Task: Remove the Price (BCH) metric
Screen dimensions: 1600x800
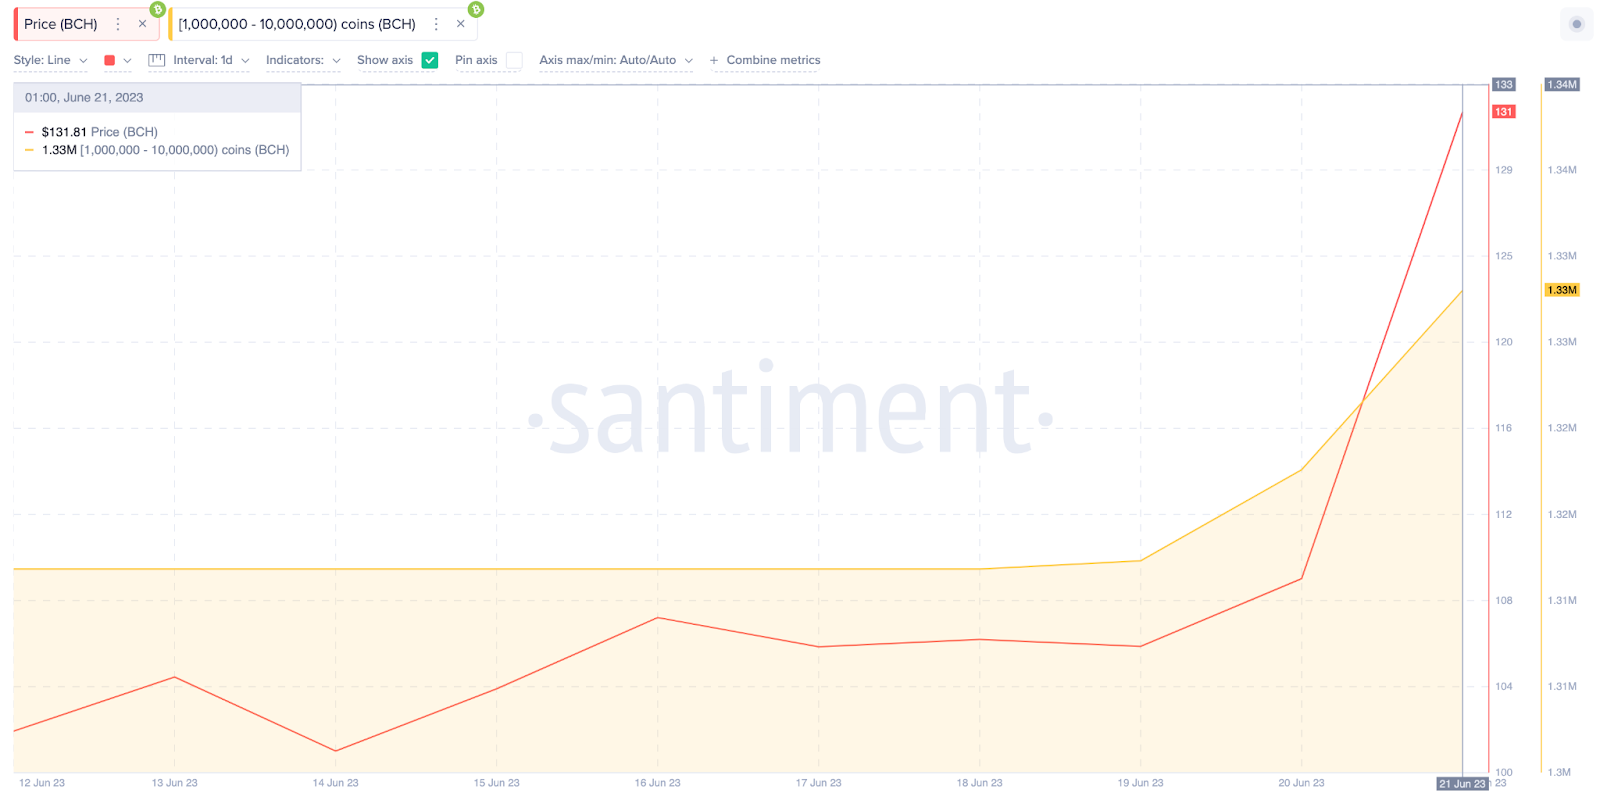Action: tap(142, 24)
